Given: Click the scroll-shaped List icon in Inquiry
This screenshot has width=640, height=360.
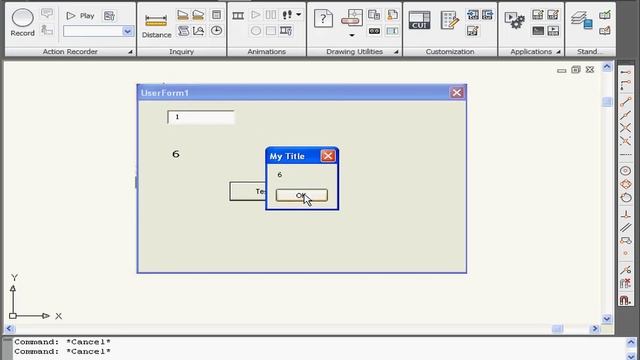Looking at the screenshot, I should coord(183,31).
